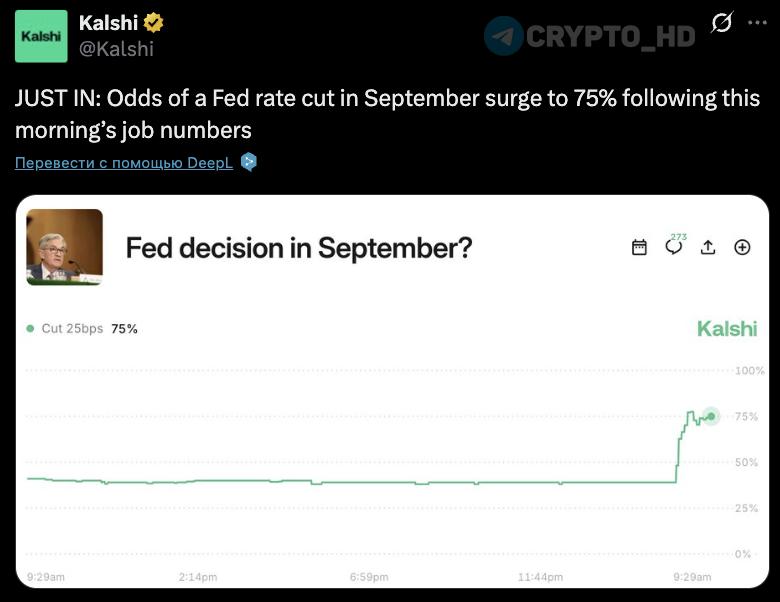Click the Fed decision in September title

pos(298,248)
